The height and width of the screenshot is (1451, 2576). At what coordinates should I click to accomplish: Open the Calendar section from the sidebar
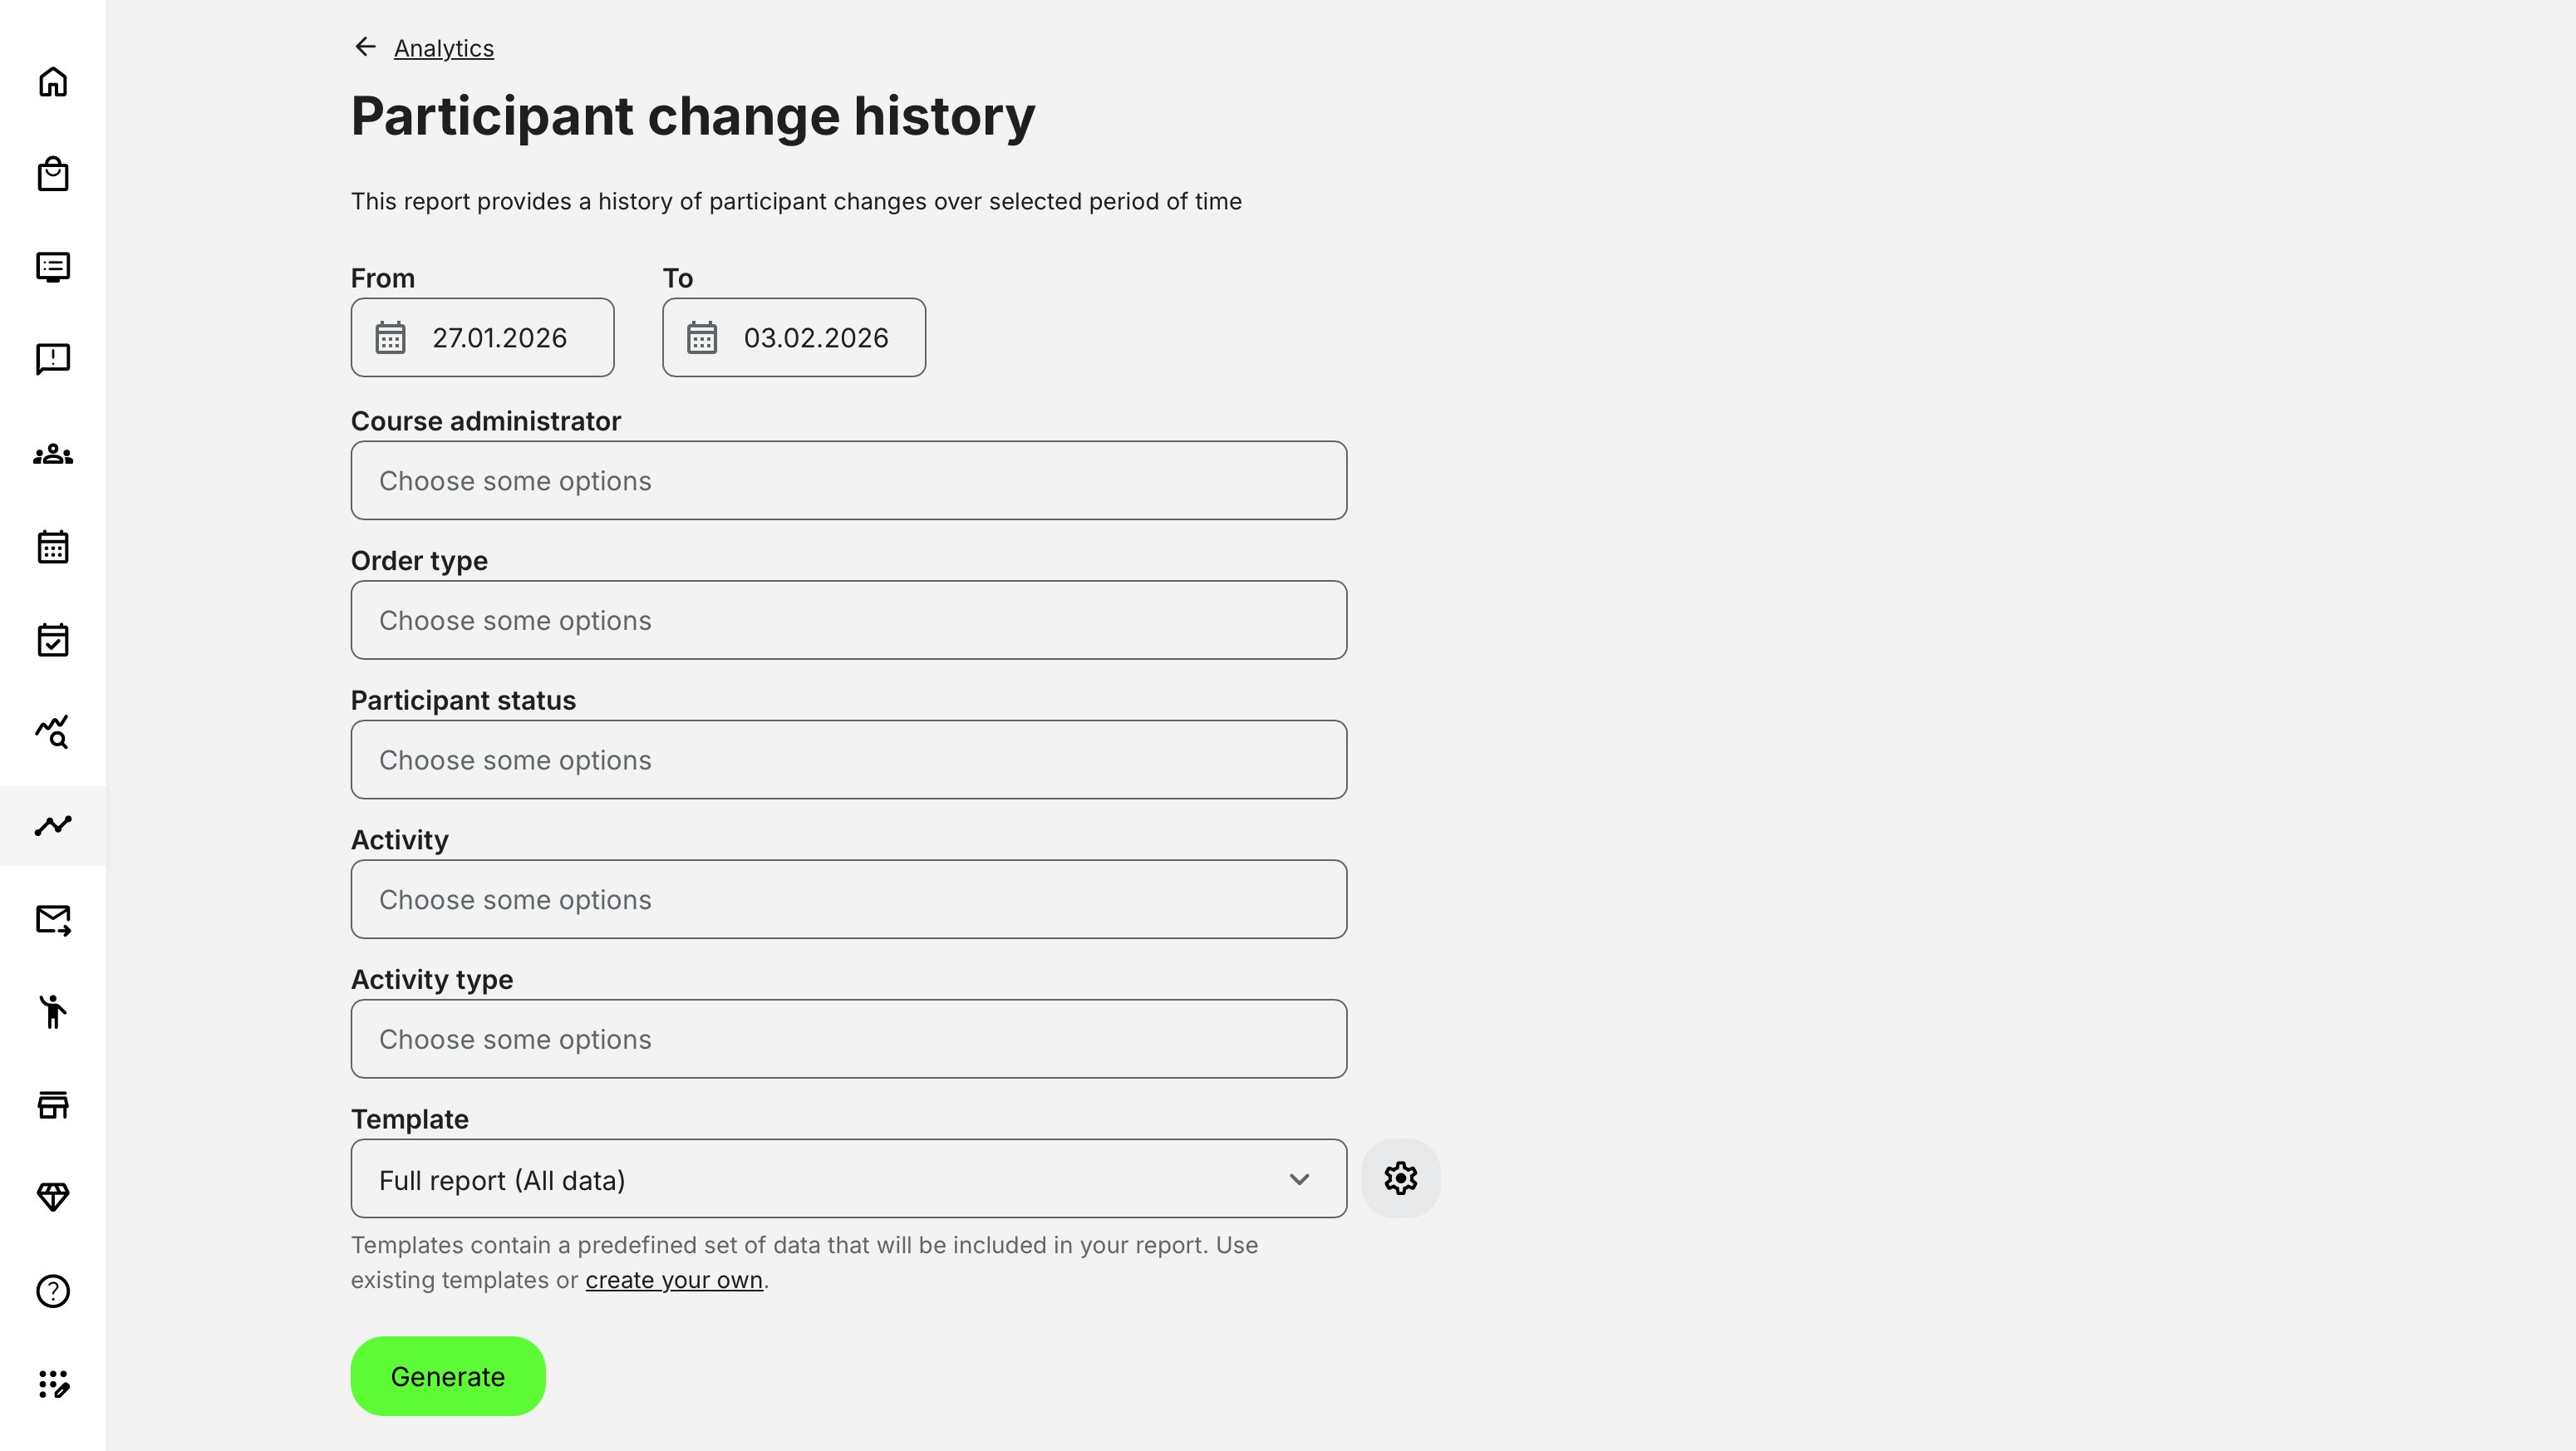pyautogui.click(x=53, y=546)
